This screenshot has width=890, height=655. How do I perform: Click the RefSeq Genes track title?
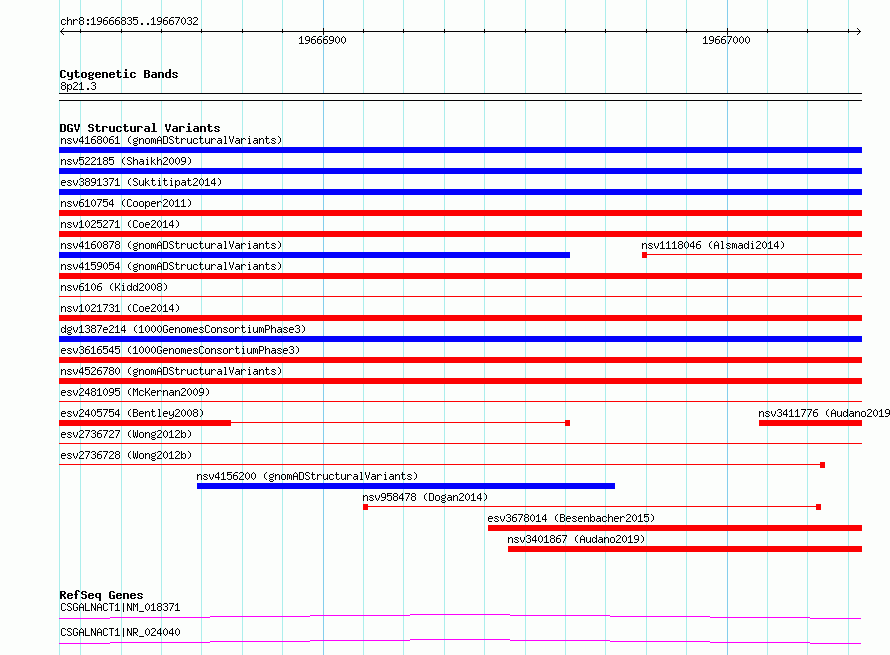101,595
